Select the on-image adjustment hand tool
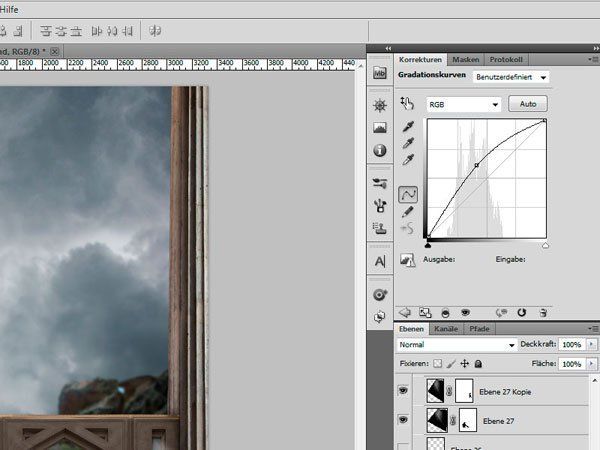Screen dimensions: 600x450 (x=407, y=104)
